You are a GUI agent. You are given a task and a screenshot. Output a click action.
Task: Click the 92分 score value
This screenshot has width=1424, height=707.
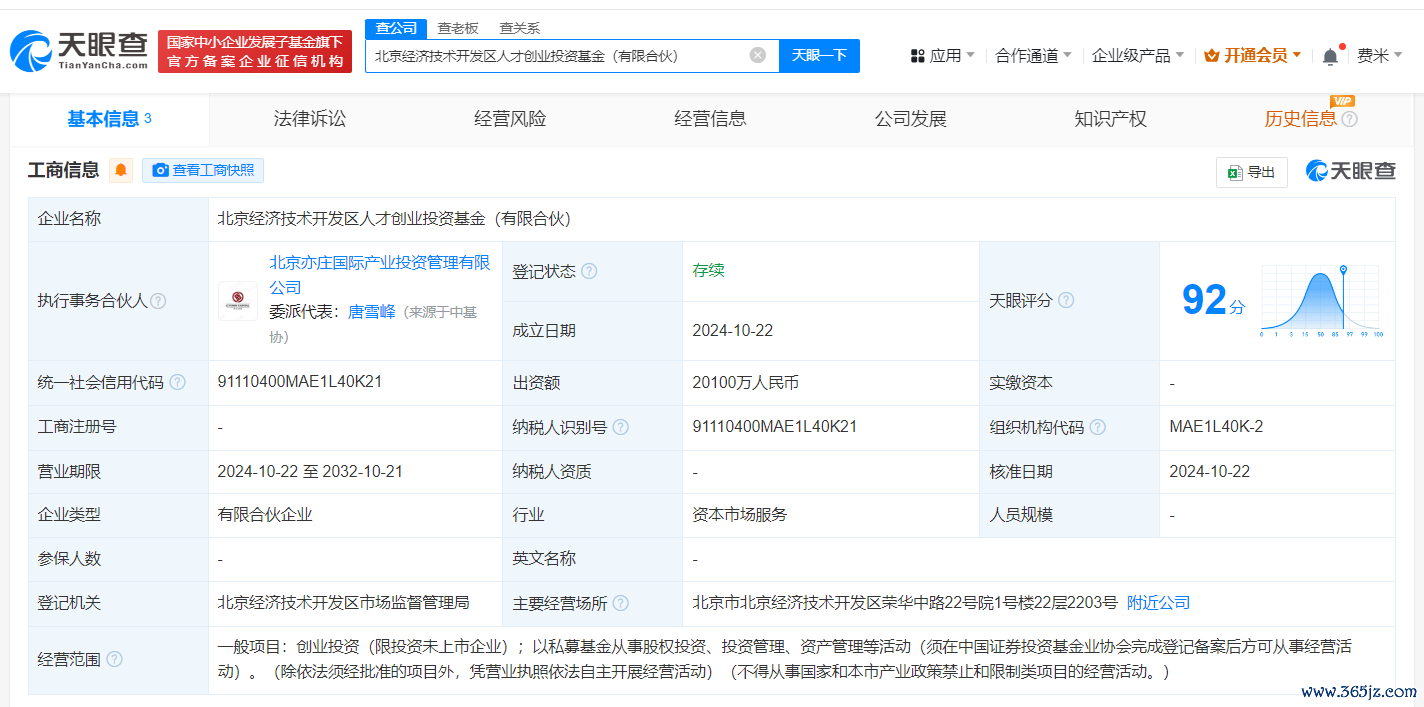pos(1213,300)
